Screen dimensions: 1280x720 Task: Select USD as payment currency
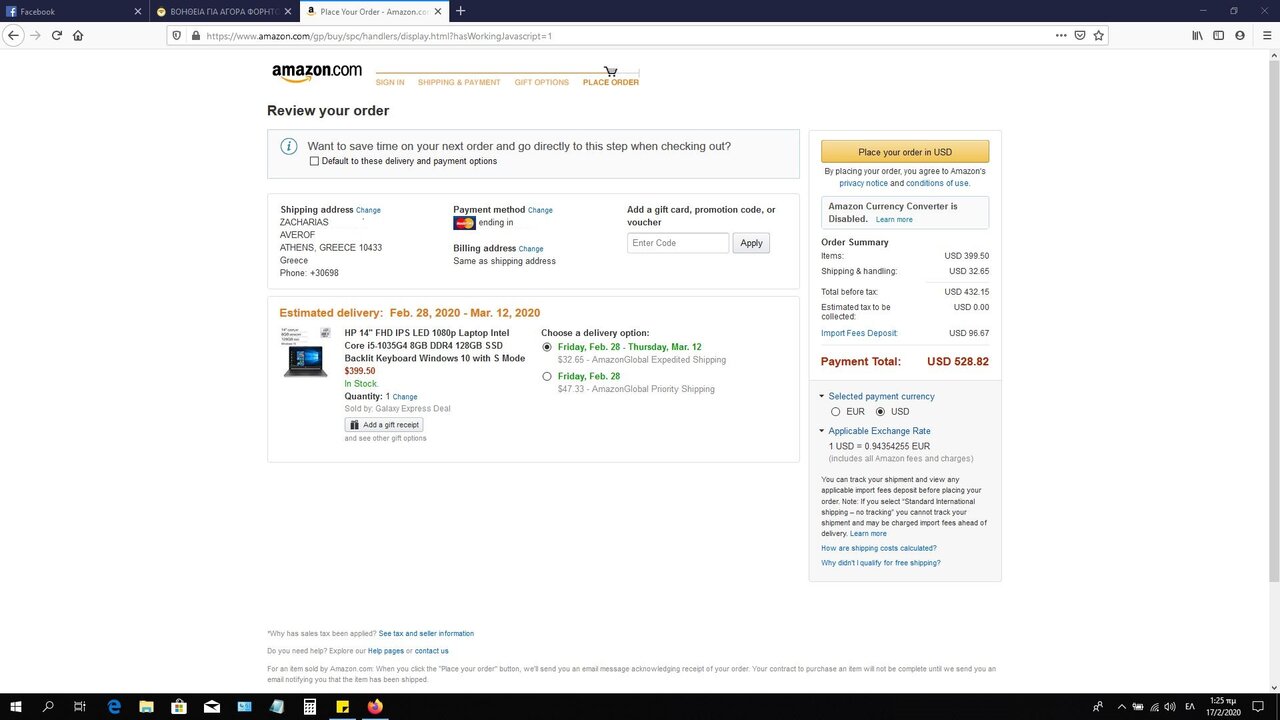(x=880, y=411)
